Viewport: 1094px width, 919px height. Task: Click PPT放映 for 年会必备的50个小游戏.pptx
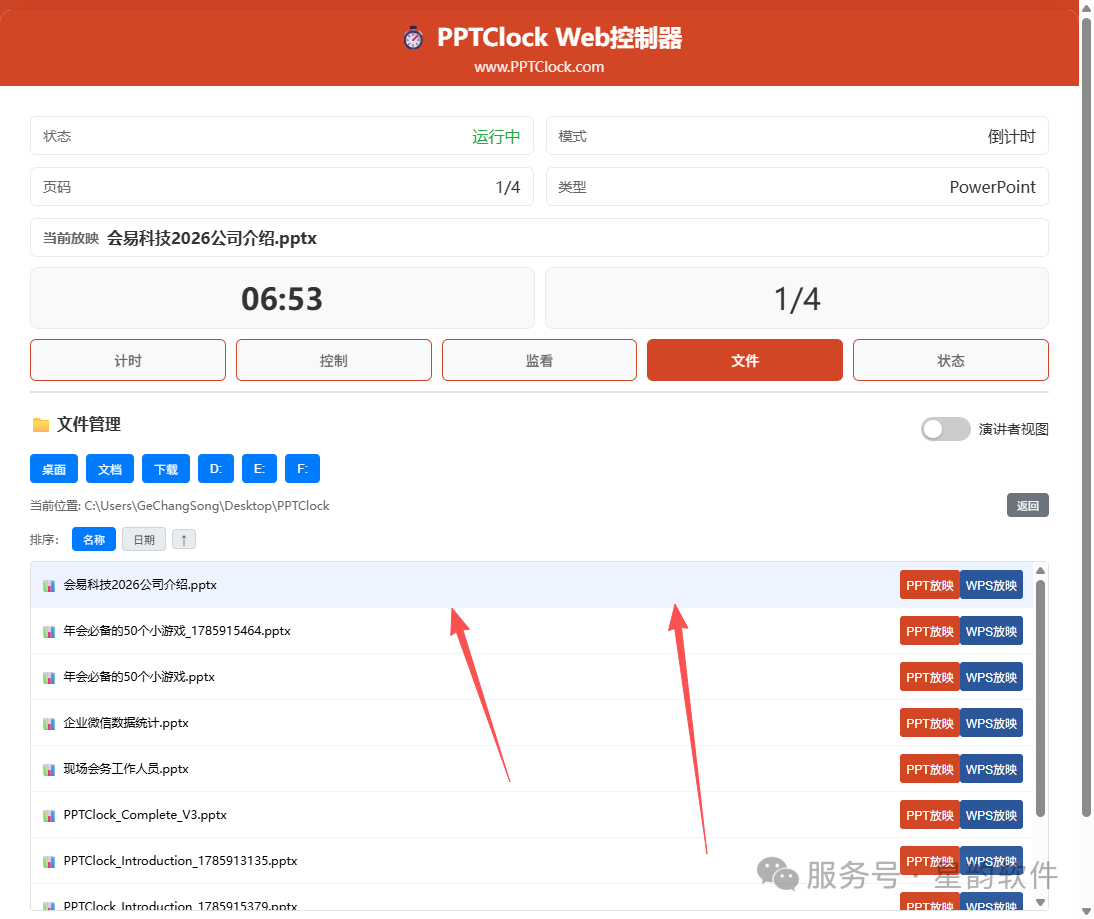click(x=929, y=677)
